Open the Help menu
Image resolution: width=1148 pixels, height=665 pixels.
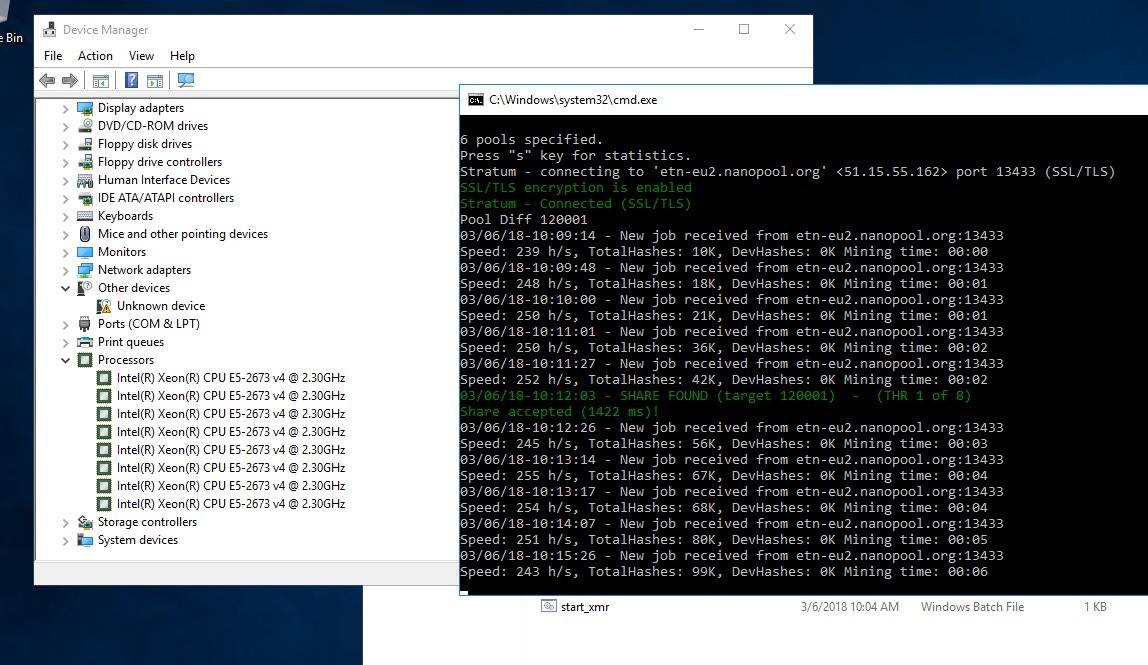(182, 56)
